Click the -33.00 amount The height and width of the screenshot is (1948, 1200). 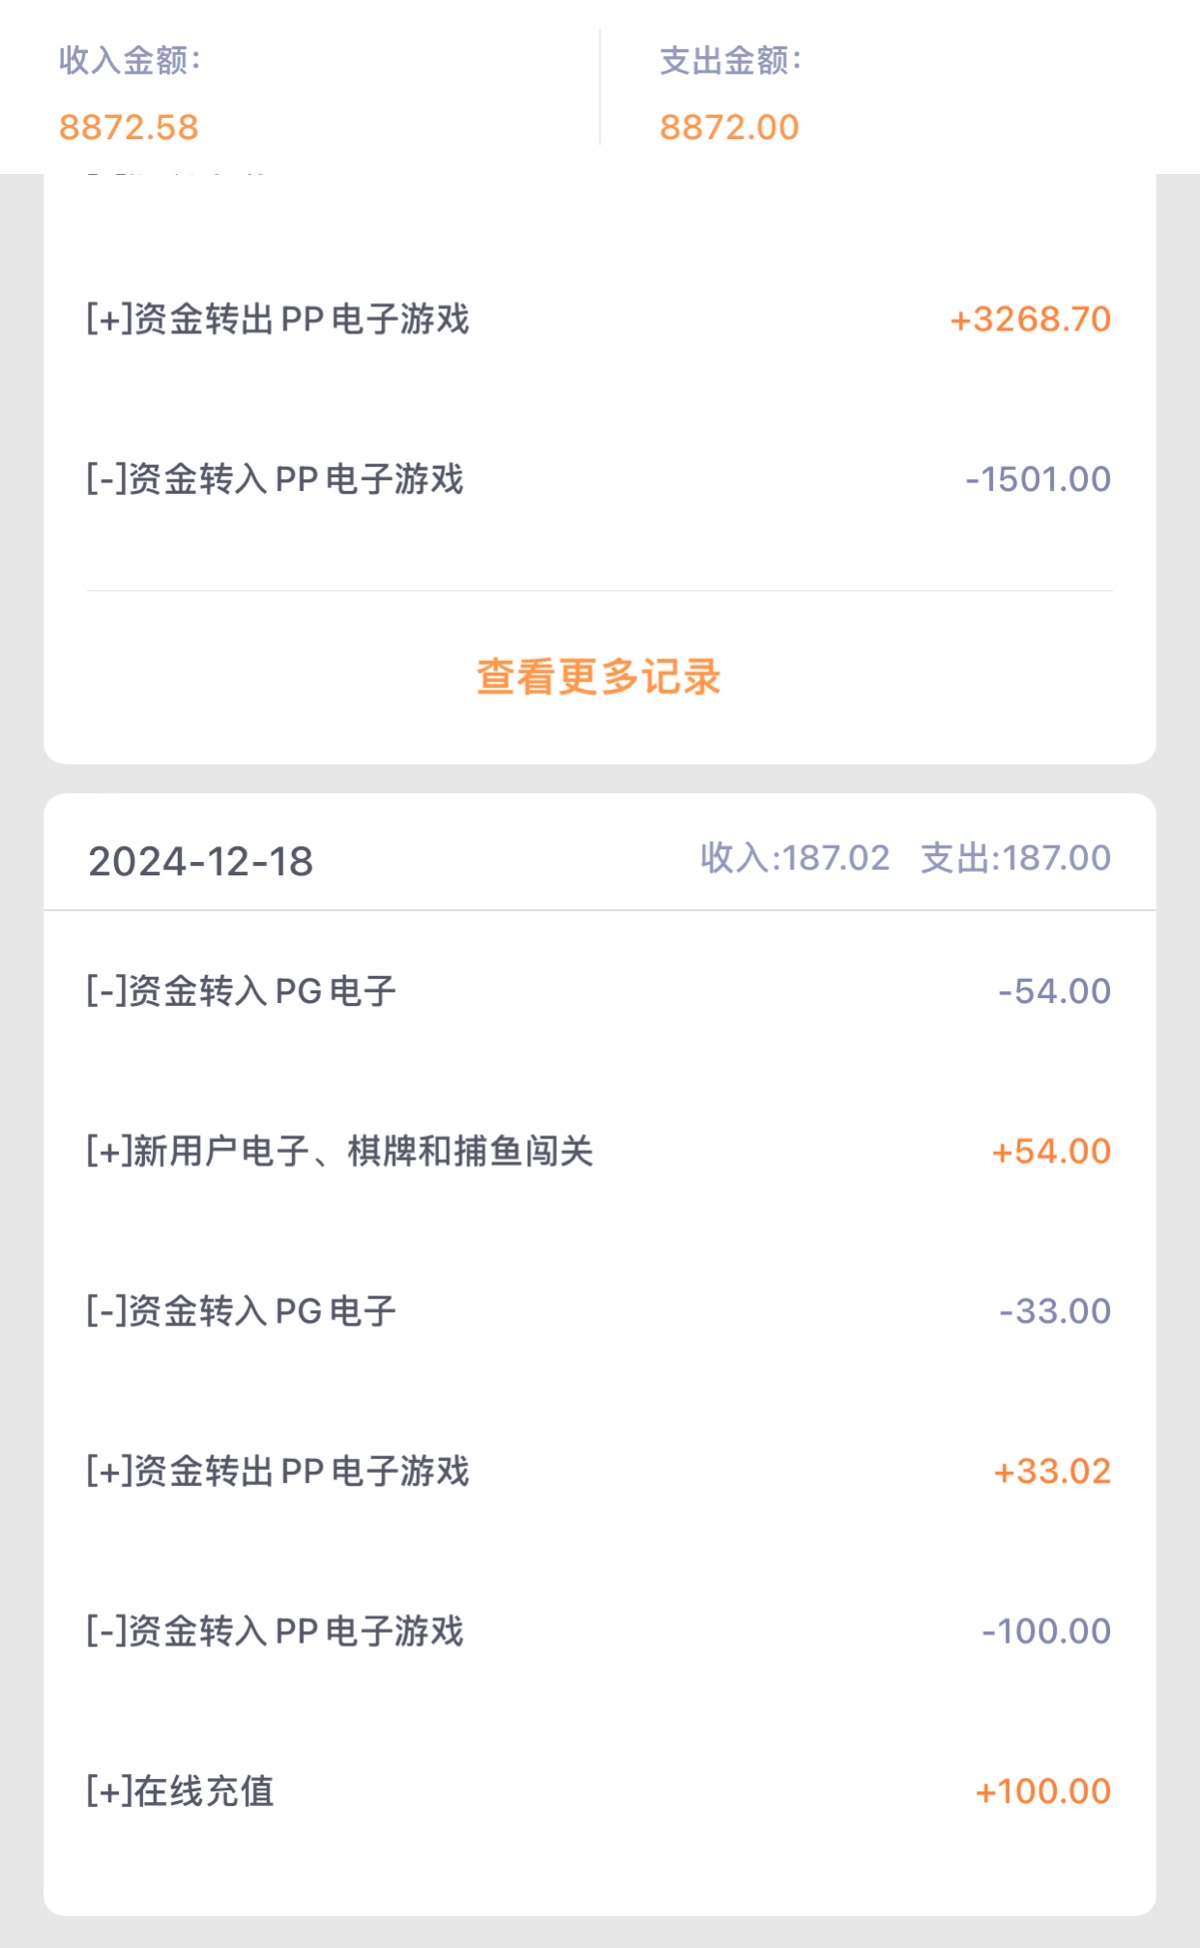coord(1055,1311)
